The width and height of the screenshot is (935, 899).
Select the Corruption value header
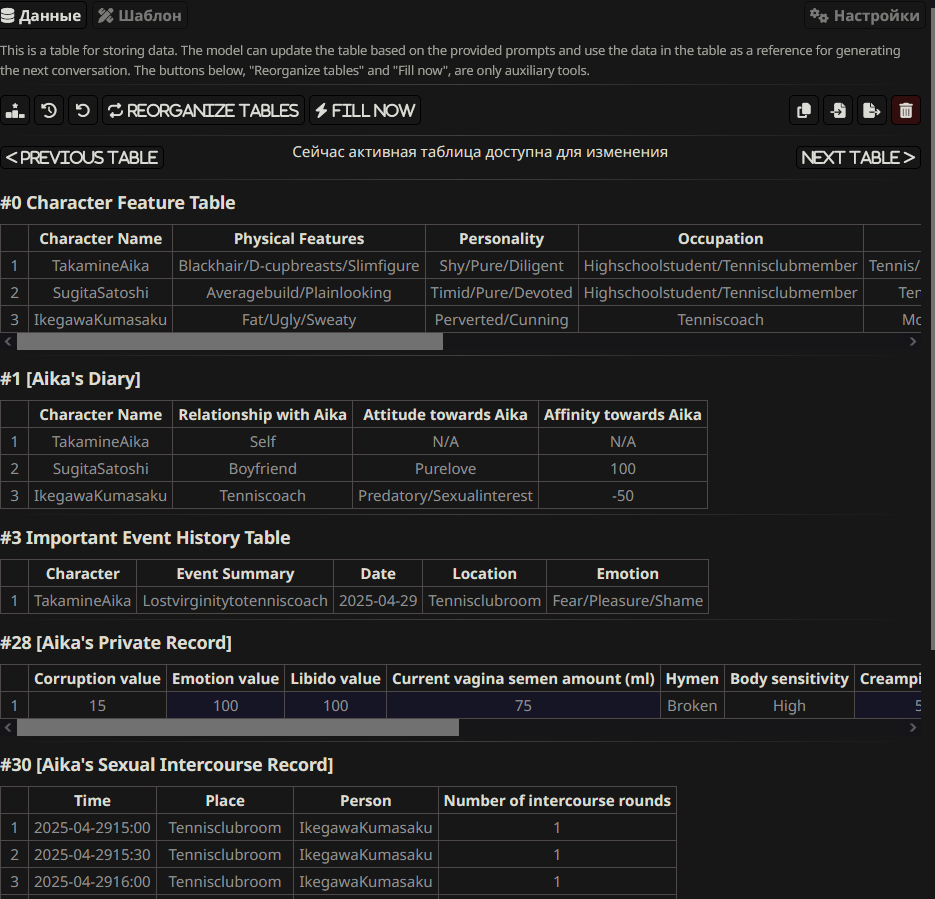(x=97, y=678)
